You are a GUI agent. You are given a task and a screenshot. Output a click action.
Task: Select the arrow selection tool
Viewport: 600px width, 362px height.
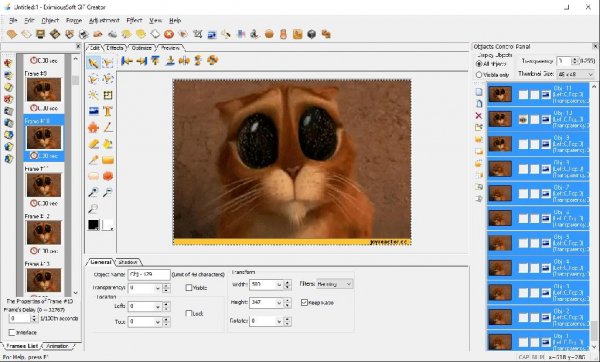[93, 63]
